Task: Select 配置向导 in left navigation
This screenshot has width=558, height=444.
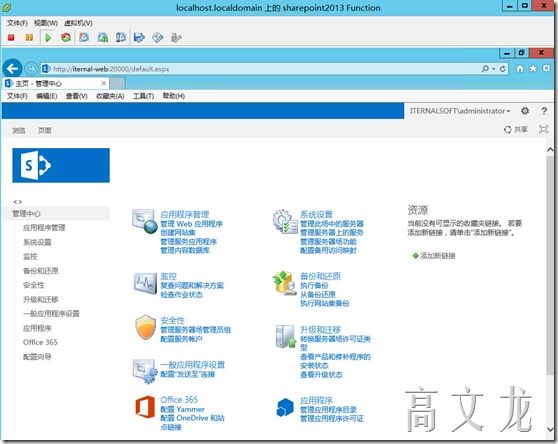Action: click(x=37, y=356)
